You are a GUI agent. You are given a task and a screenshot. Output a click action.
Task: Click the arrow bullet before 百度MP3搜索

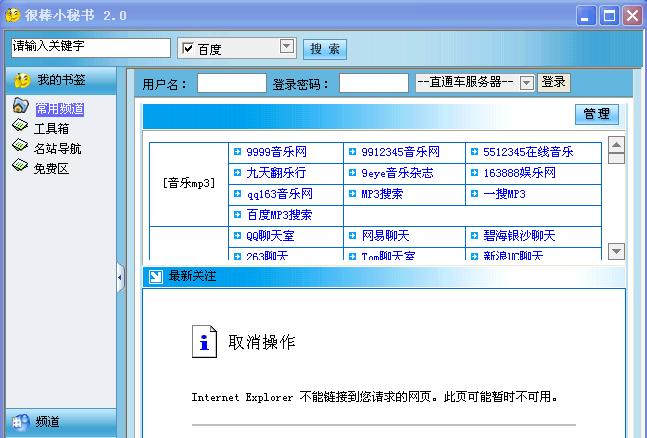237,215
